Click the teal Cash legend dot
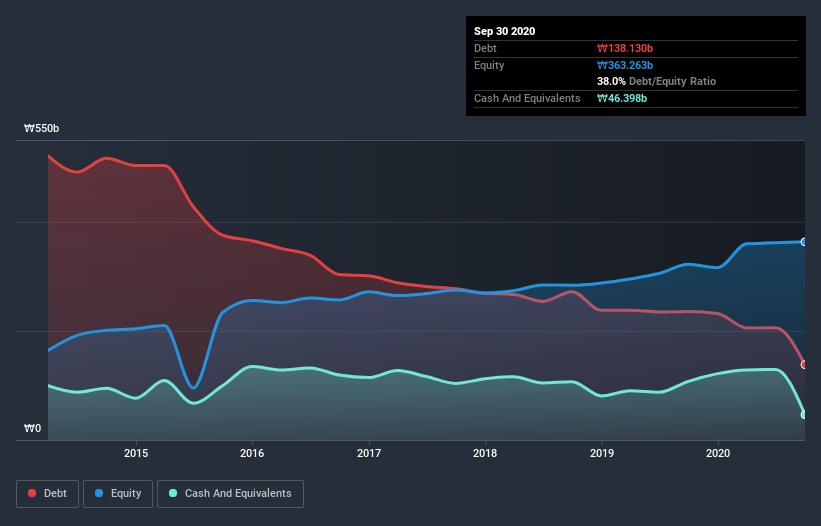This screenshot has width=821, height=526. pyautogui.click(x=173, y=493)
